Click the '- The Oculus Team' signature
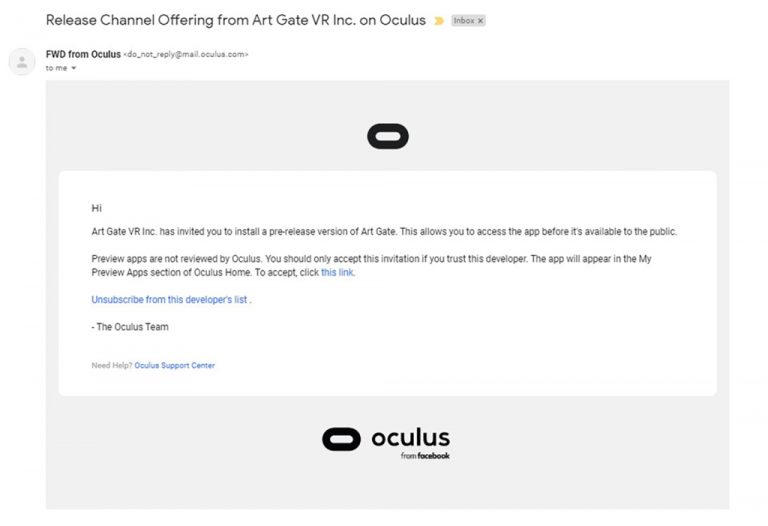 click(130, 327)
